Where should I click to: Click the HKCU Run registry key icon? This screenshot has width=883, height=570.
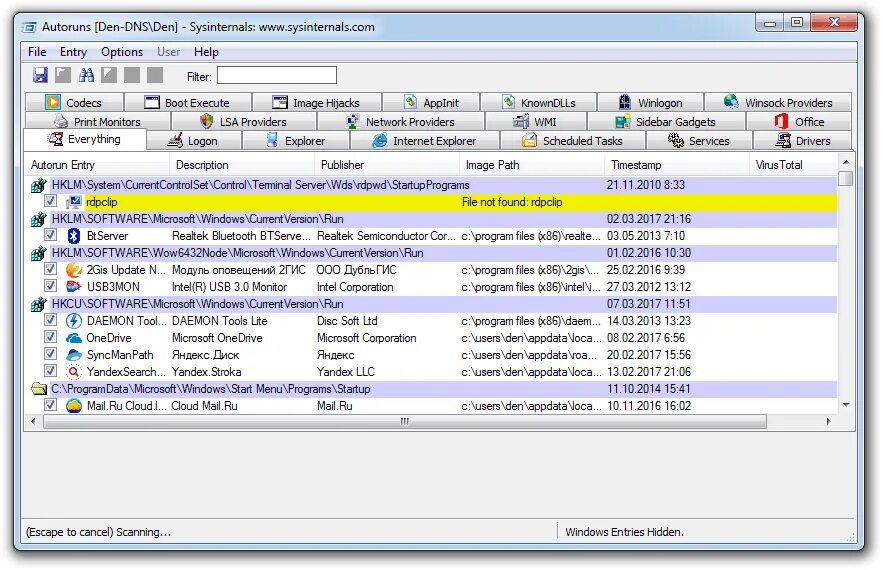click(38, 304)
